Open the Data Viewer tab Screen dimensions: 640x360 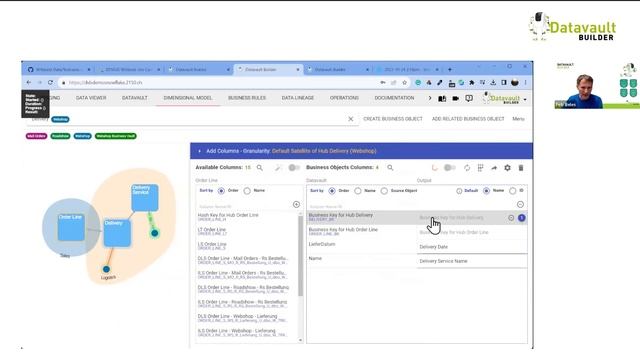[91, 98]
